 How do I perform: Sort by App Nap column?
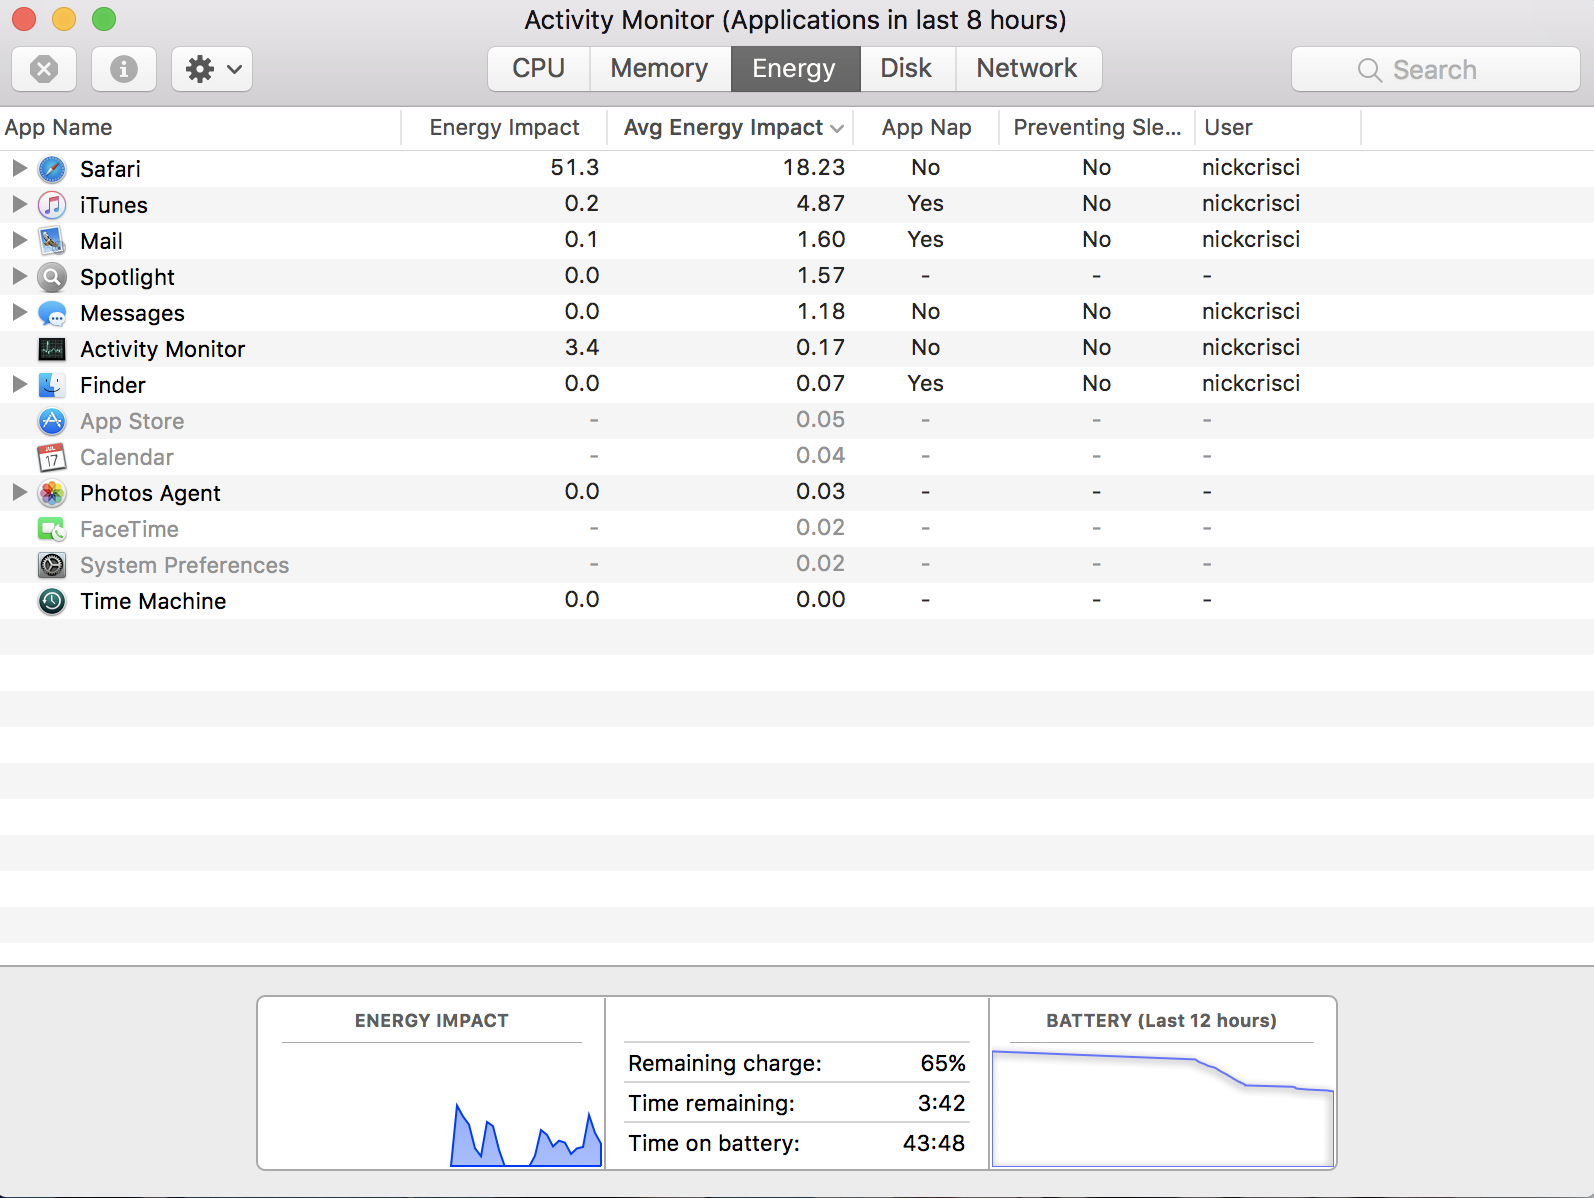(926, 128)
